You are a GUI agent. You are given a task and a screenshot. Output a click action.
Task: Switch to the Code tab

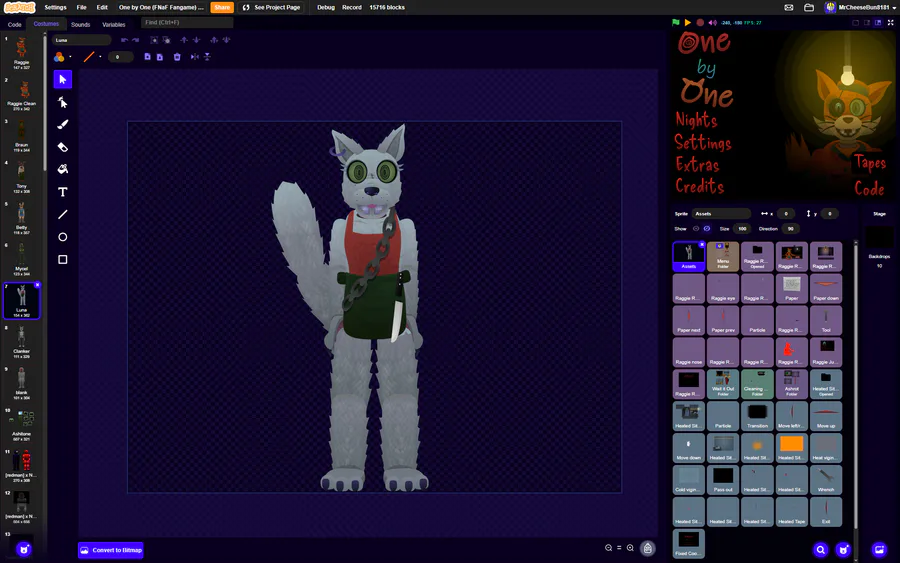pyautogui.click(x=14, y=25)
